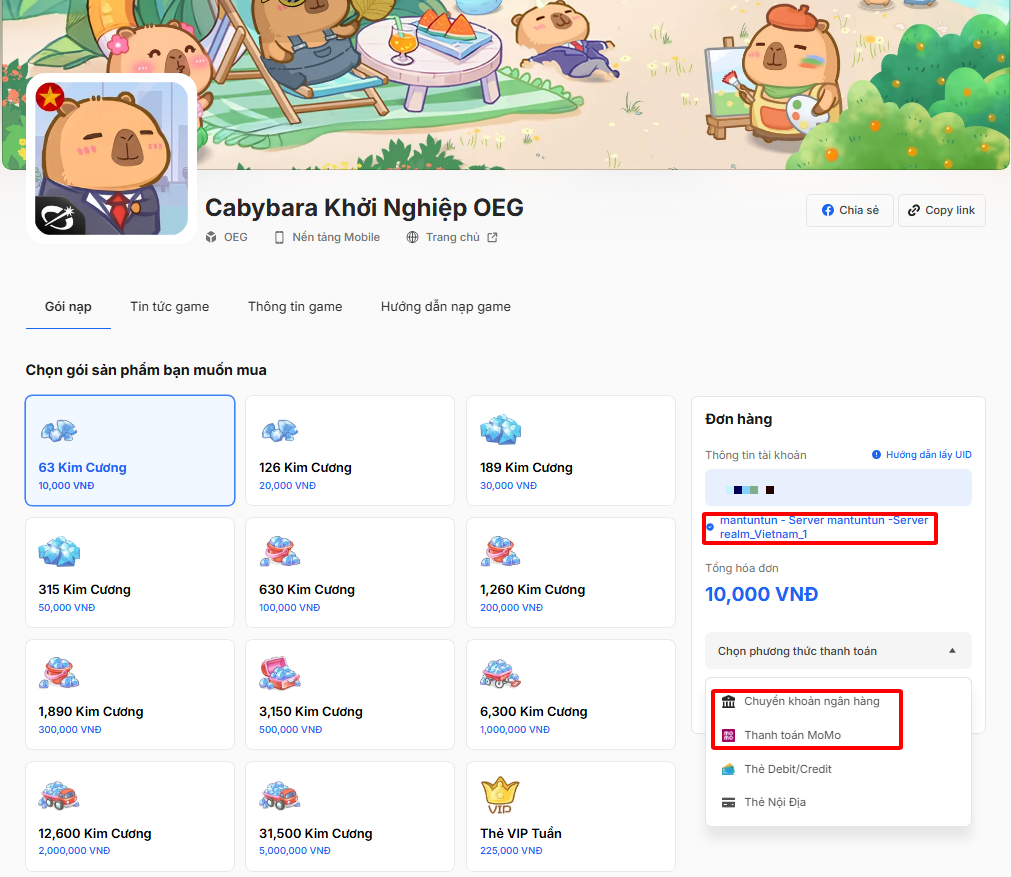This screenshot has height=877, width=1011.
Task: Click the diamond icon of 63 Kim Cương
Action: (59, 430)
